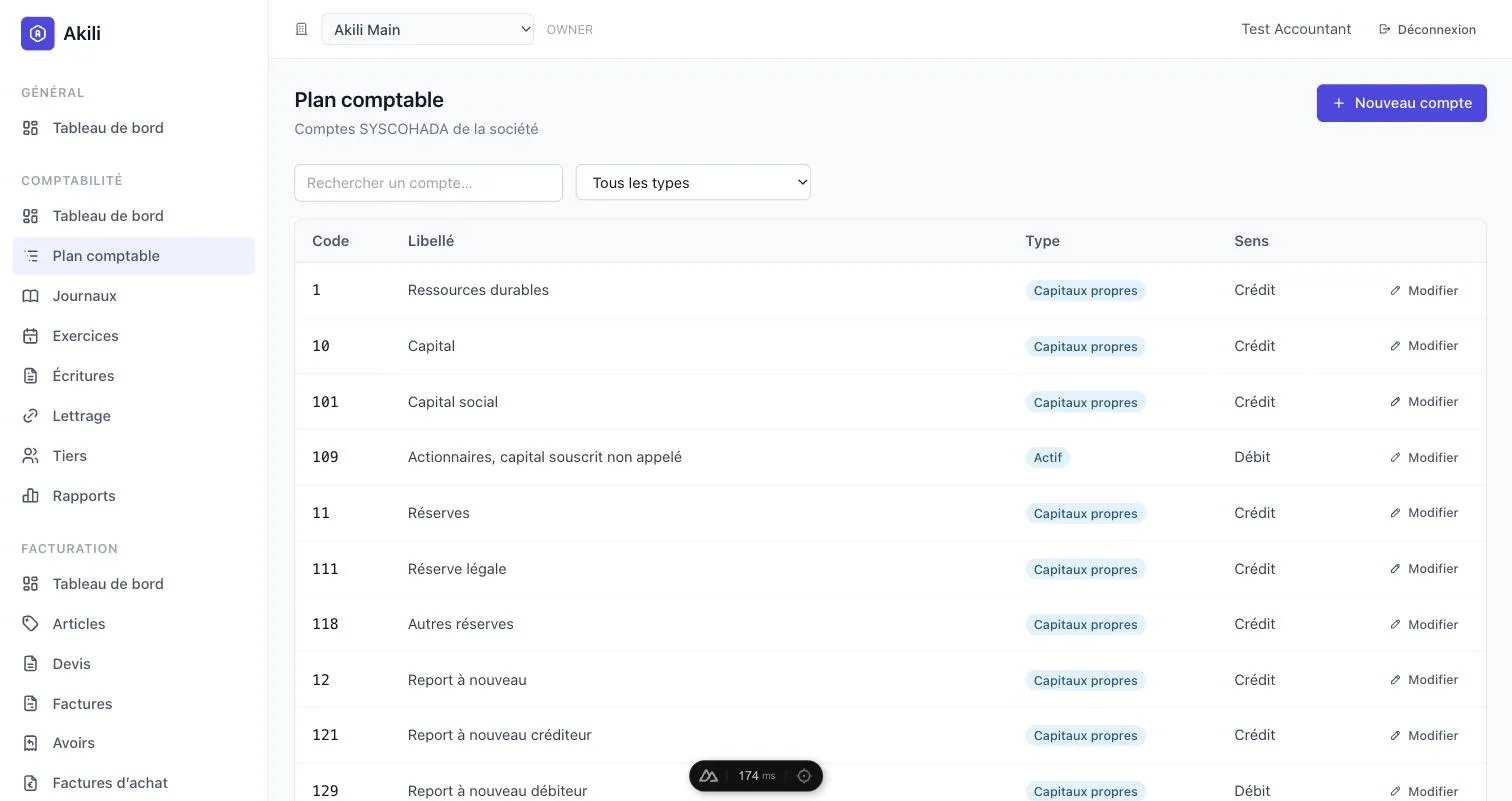Click Déconnexion to log out
This screenshot has height=801, width=1512.
pos(1427,30)
